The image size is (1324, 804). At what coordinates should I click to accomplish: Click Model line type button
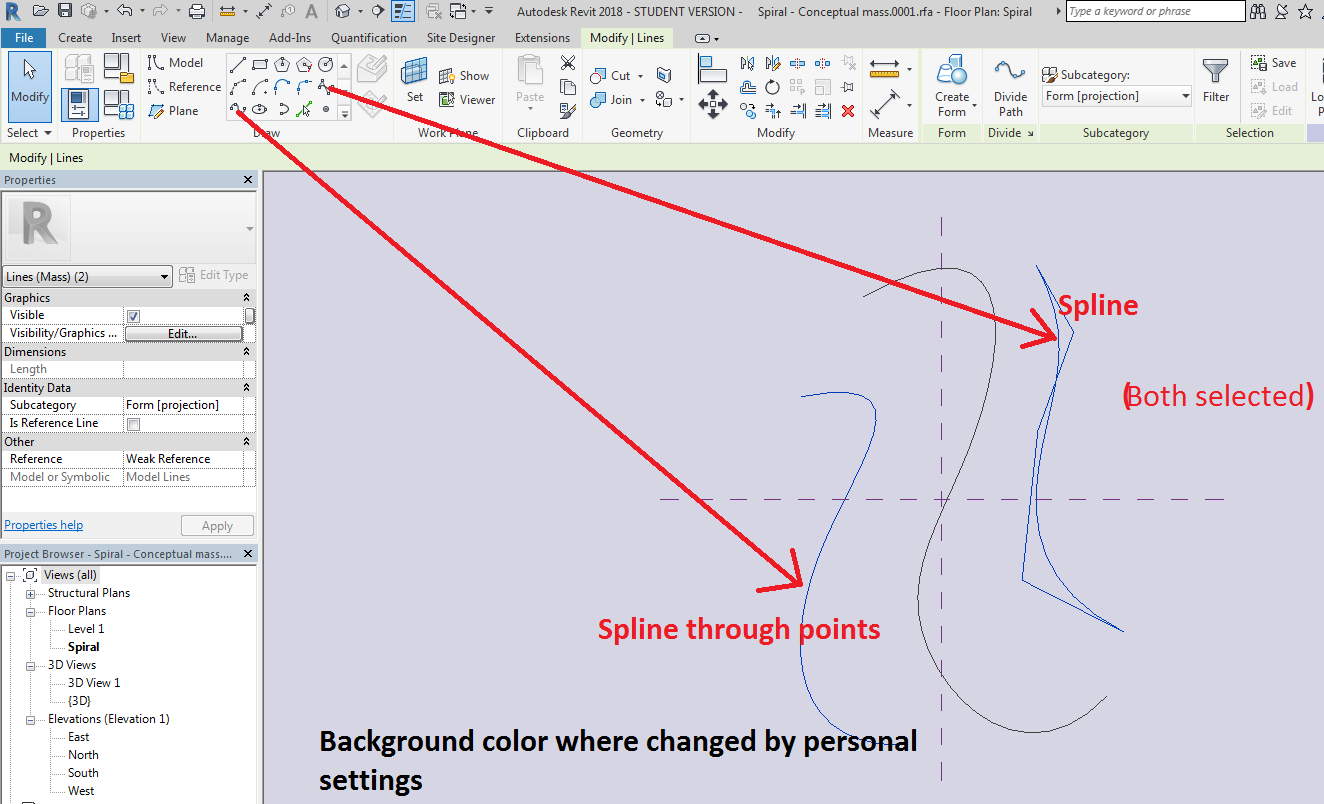(x=175, y=63)
